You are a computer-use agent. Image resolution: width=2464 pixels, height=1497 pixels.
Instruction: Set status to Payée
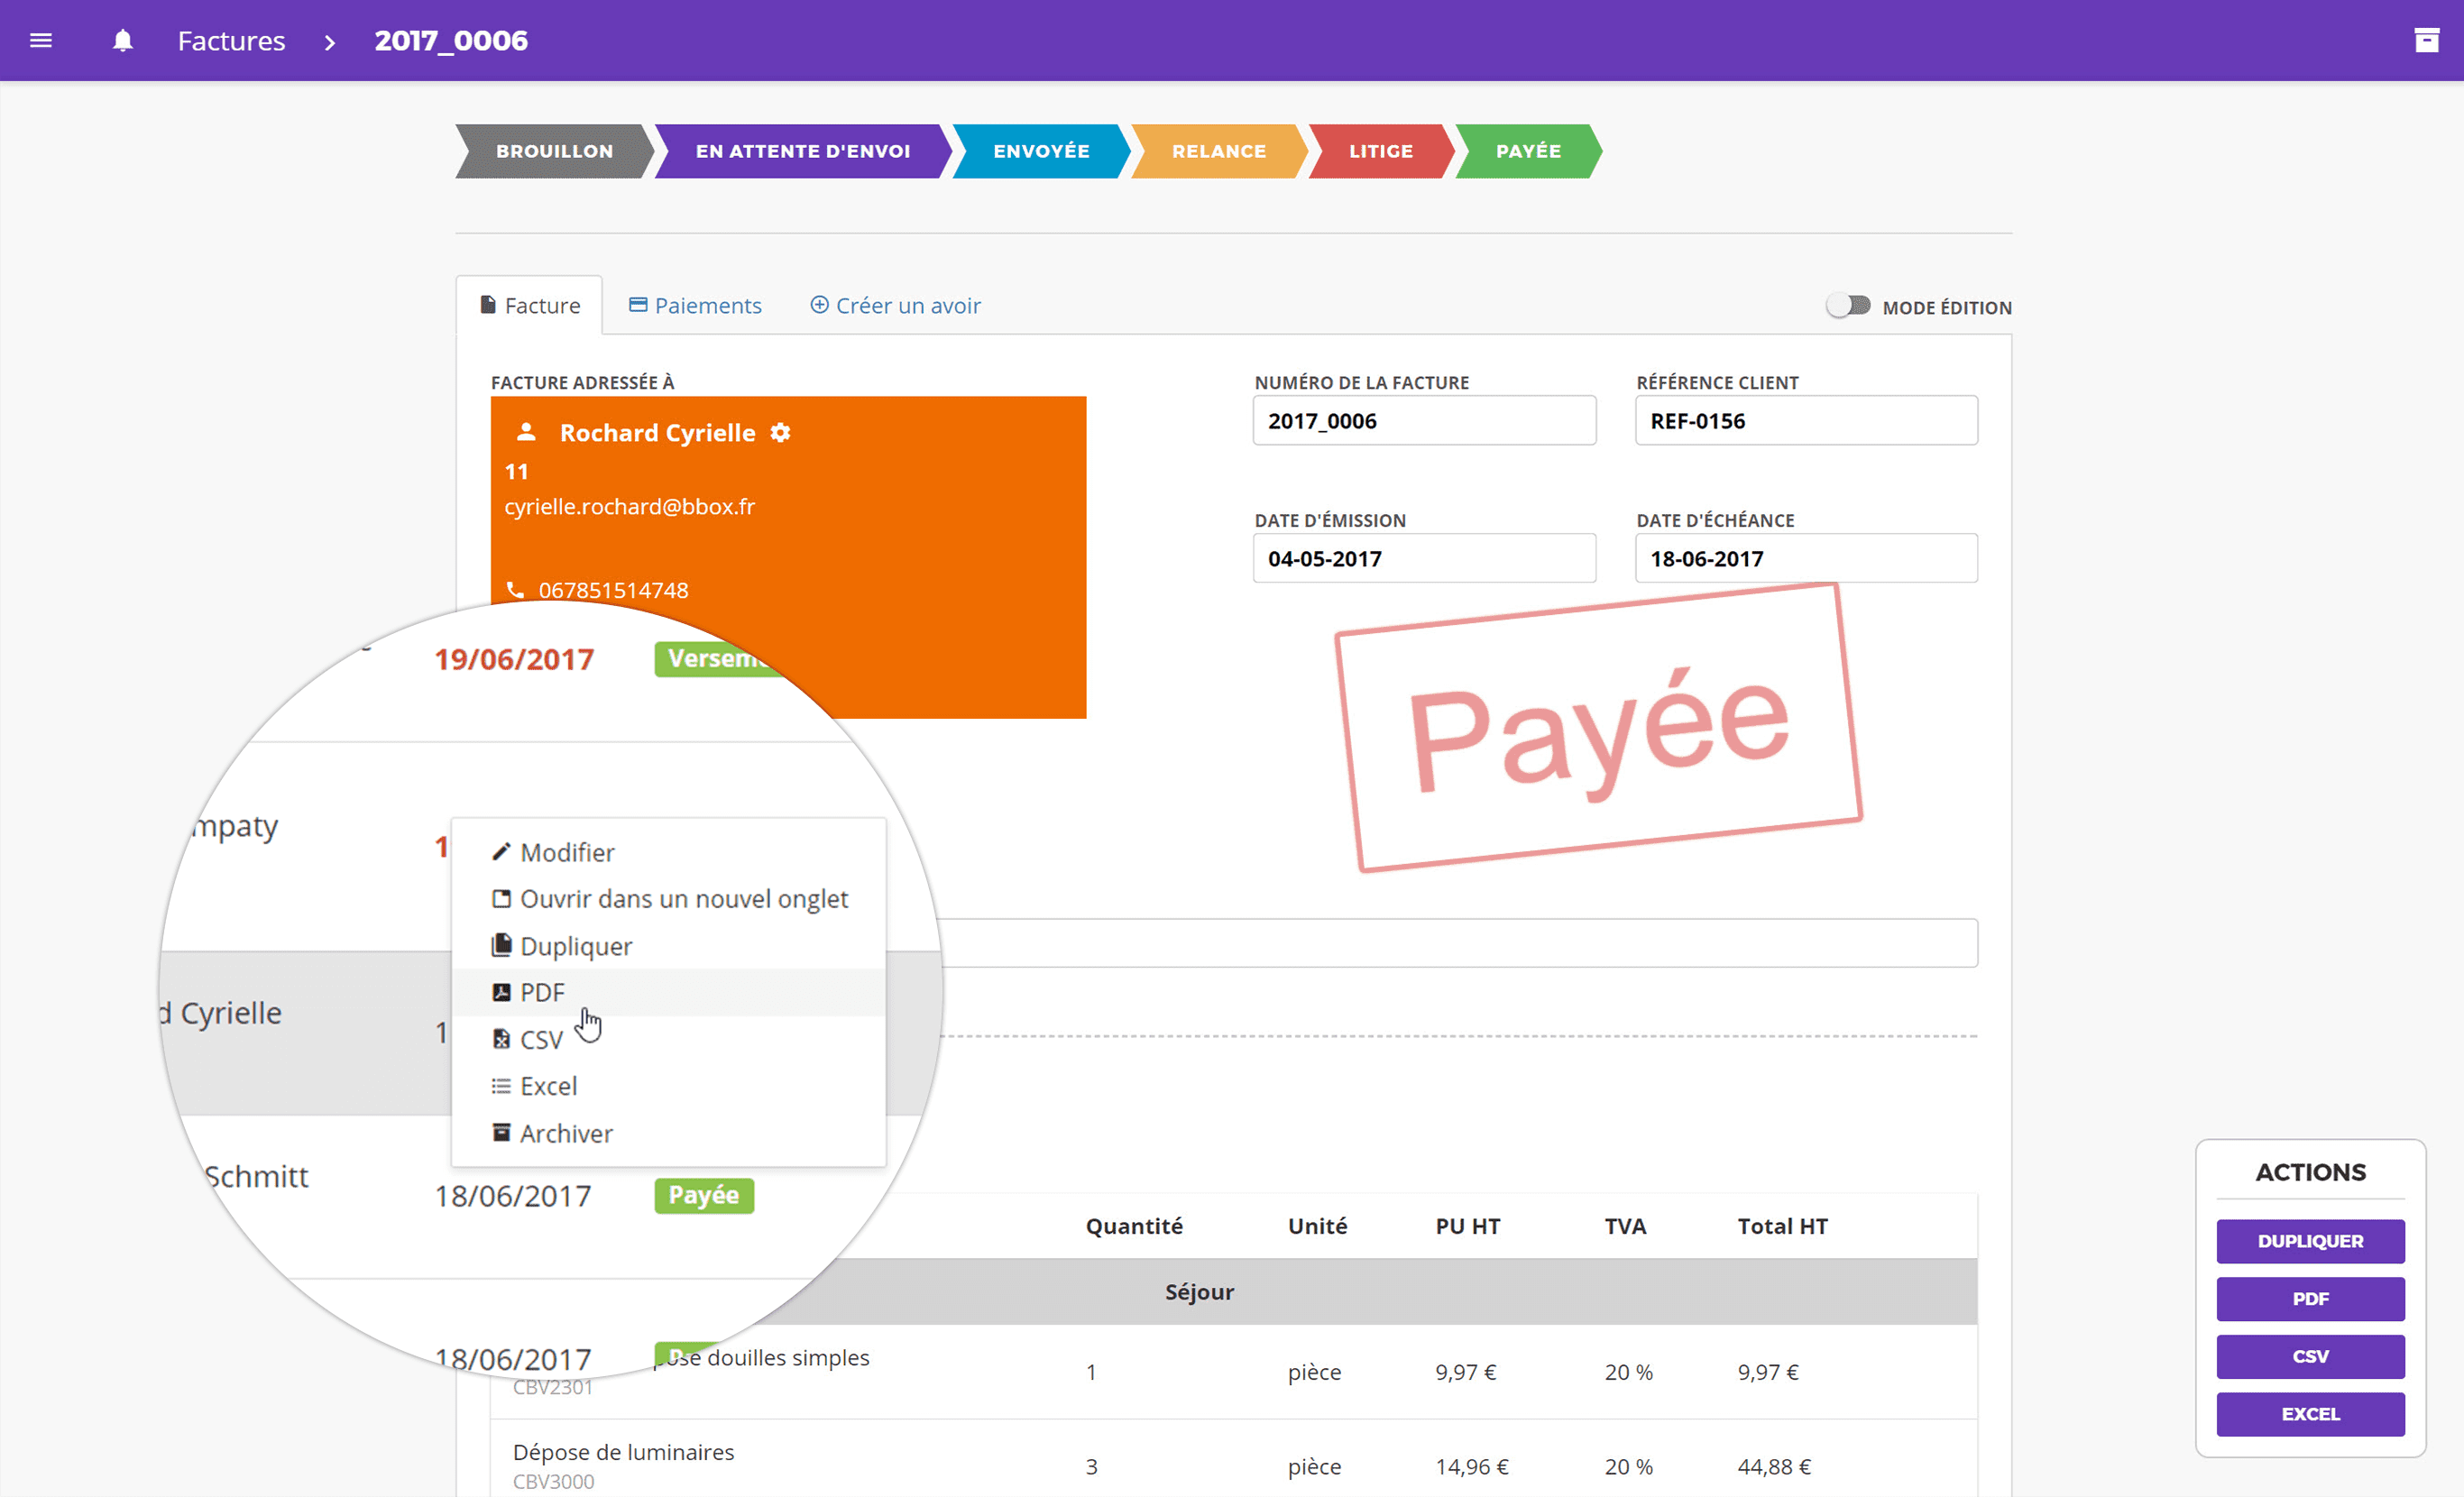[x=1528, y=151]
